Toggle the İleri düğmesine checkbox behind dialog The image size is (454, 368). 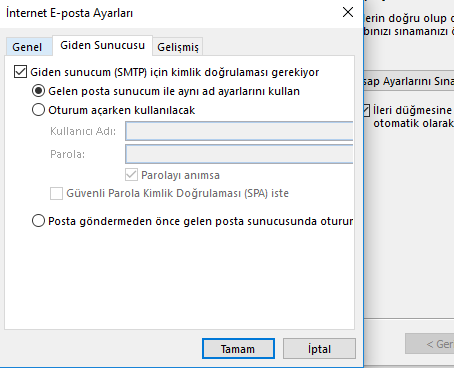coord(367,110)
